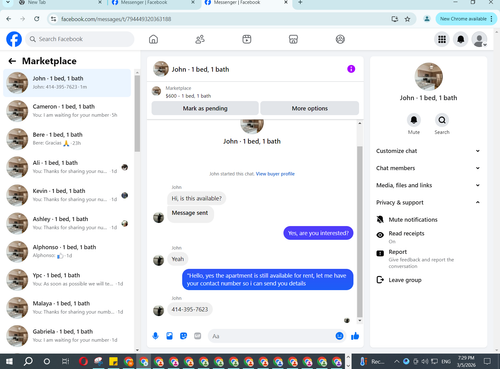This screenshot has width=500, height=369.
Task: Switch to the New Tab browser tab
Action: 60,3
